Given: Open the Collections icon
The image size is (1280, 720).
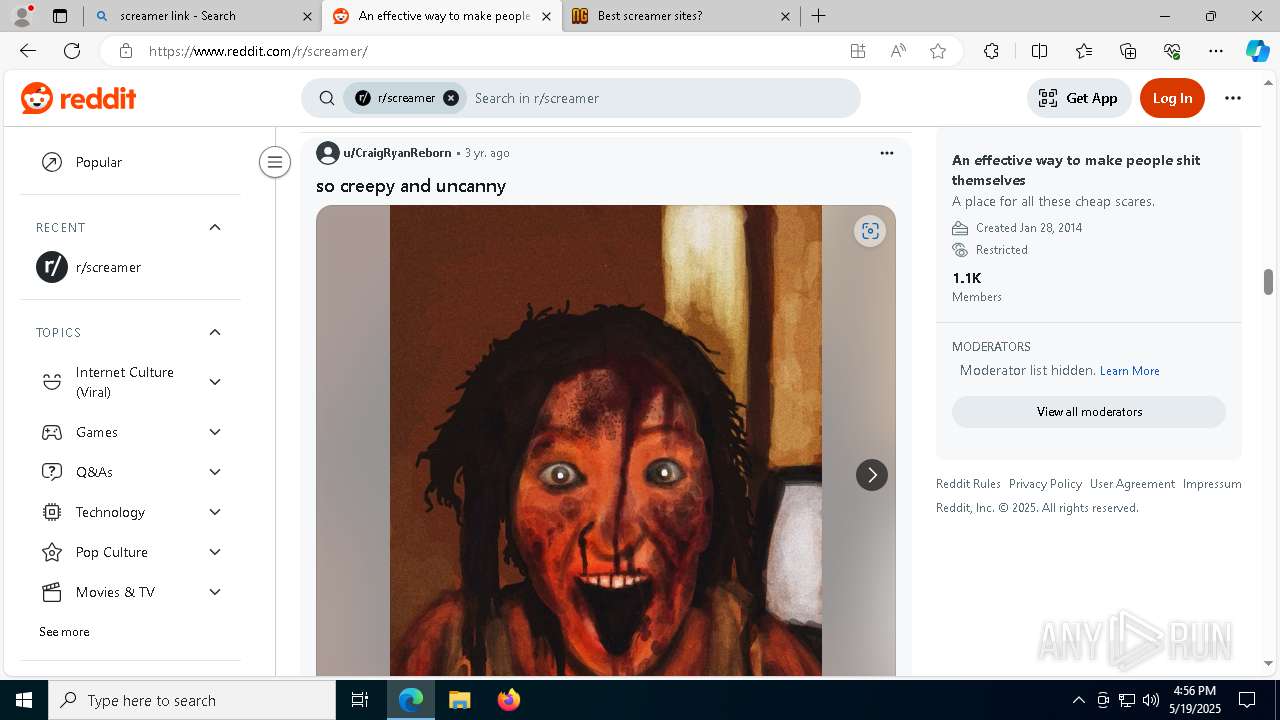Looking at the screenshot, I should point(1128,51).
